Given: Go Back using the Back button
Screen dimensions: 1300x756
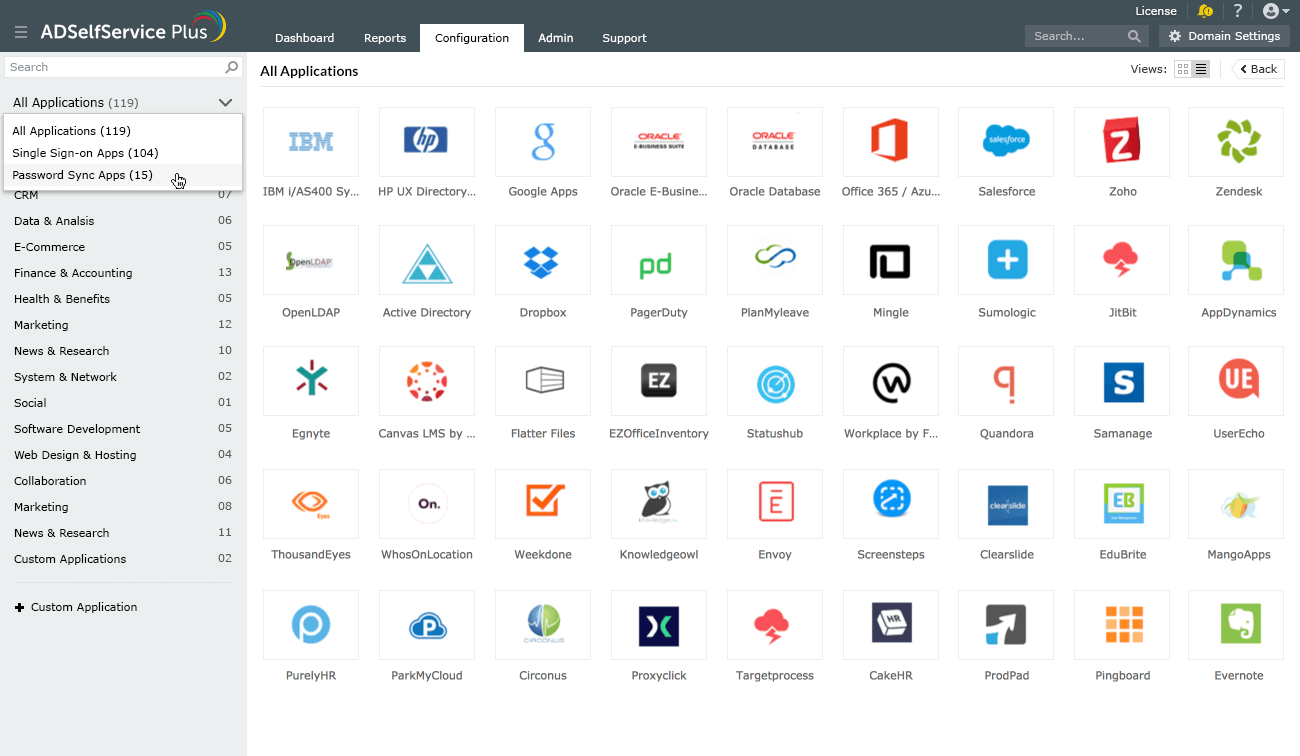Looking at the screenshot, I should tap(1259, 69).
